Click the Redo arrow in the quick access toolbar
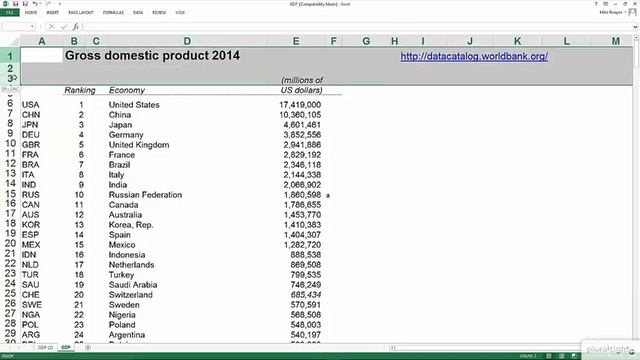 click(48, 4)
